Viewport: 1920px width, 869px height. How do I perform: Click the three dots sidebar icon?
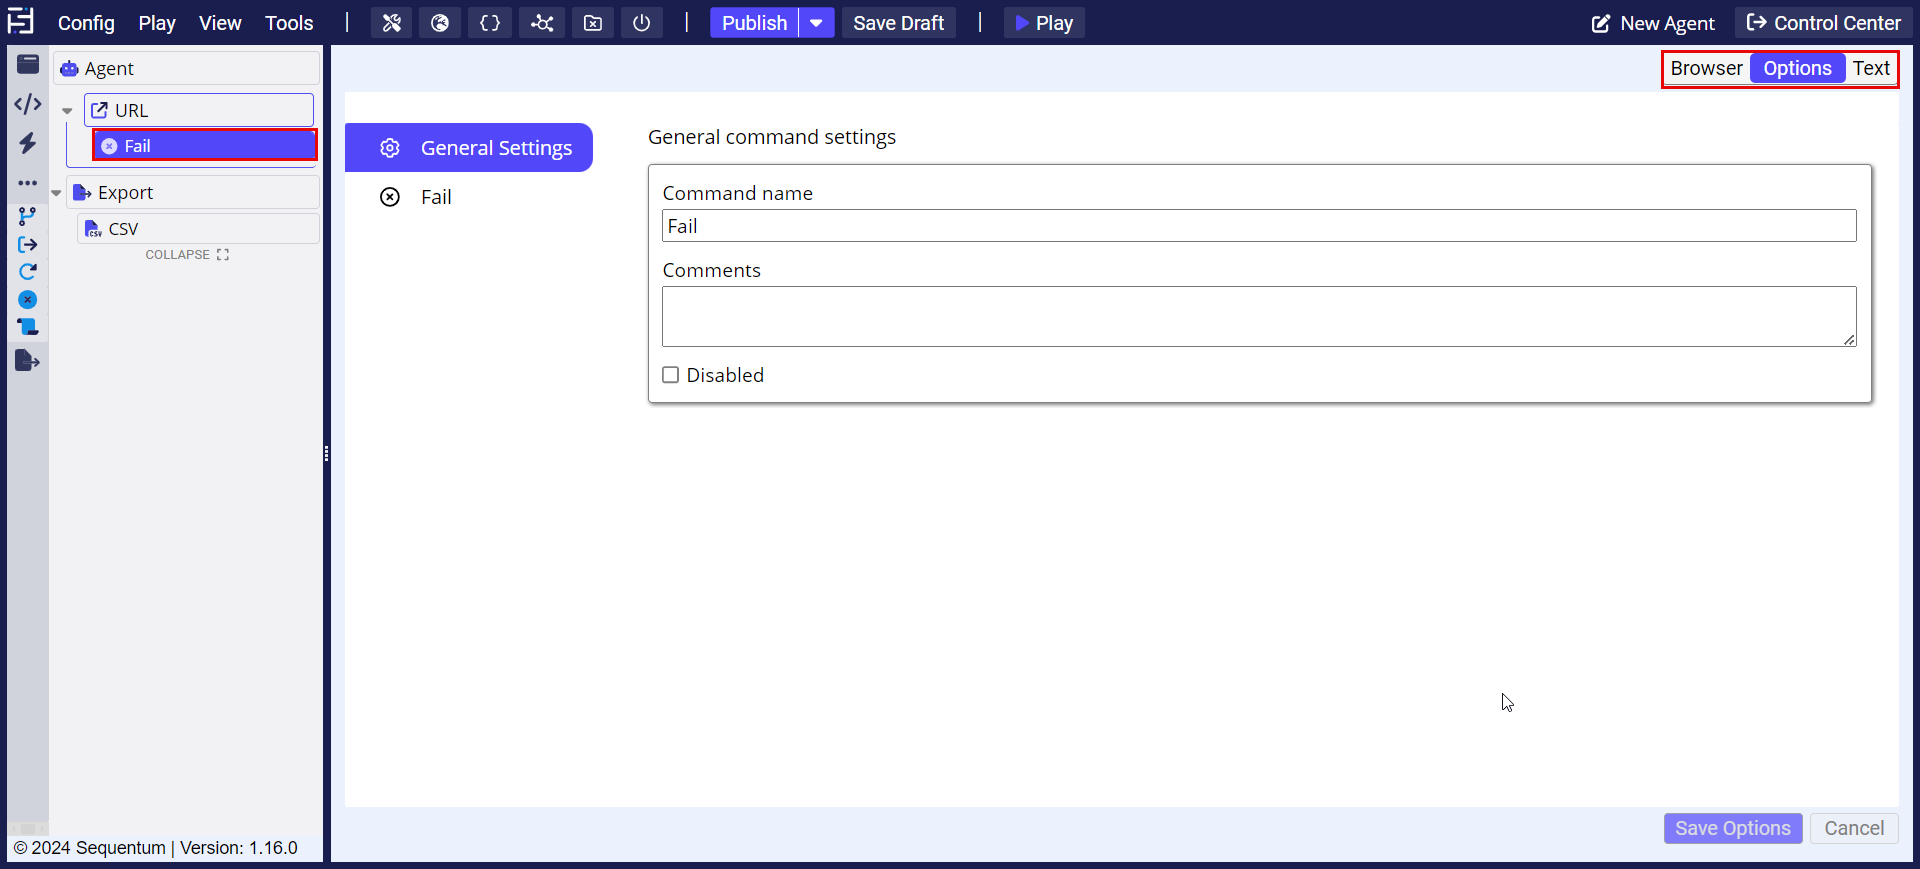coord(28,183)
